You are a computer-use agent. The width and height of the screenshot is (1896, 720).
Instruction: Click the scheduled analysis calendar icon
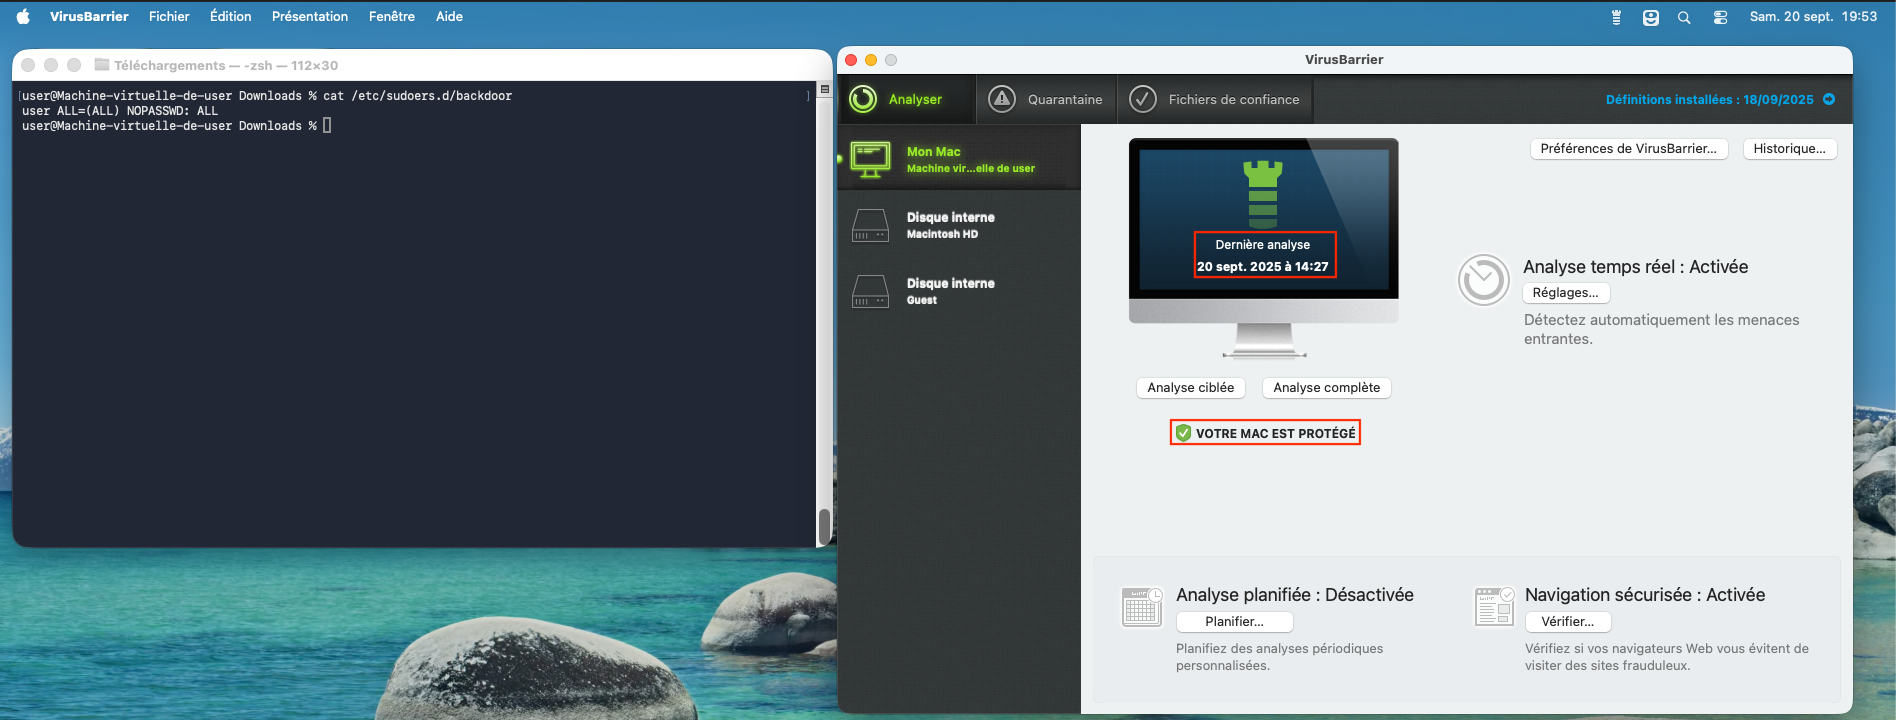(1141, 607)
